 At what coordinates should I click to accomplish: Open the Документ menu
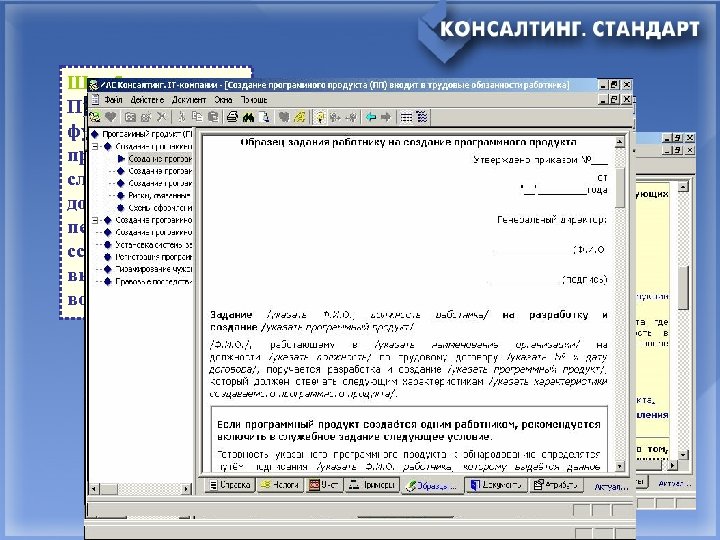coord(189,100)
